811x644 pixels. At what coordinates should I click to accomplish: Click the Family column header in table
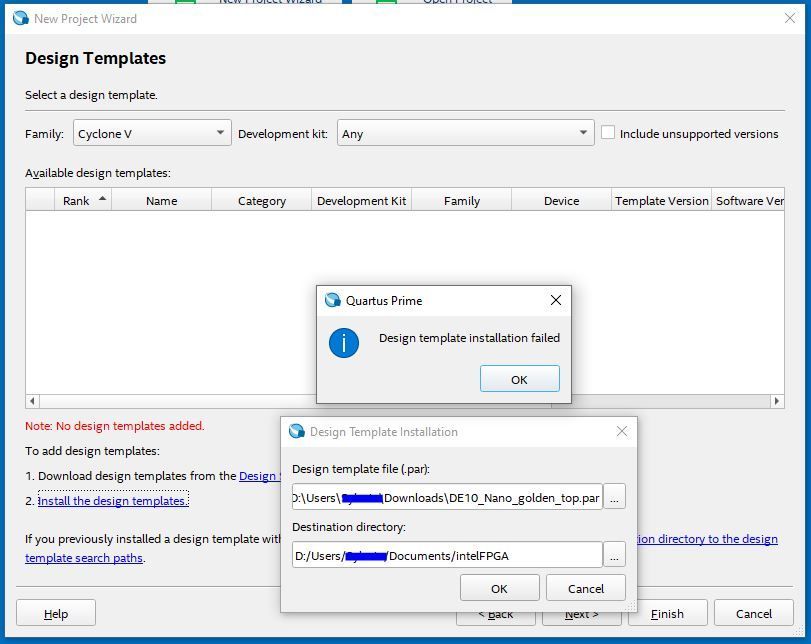pyautogui.click(x=461, y=200)
